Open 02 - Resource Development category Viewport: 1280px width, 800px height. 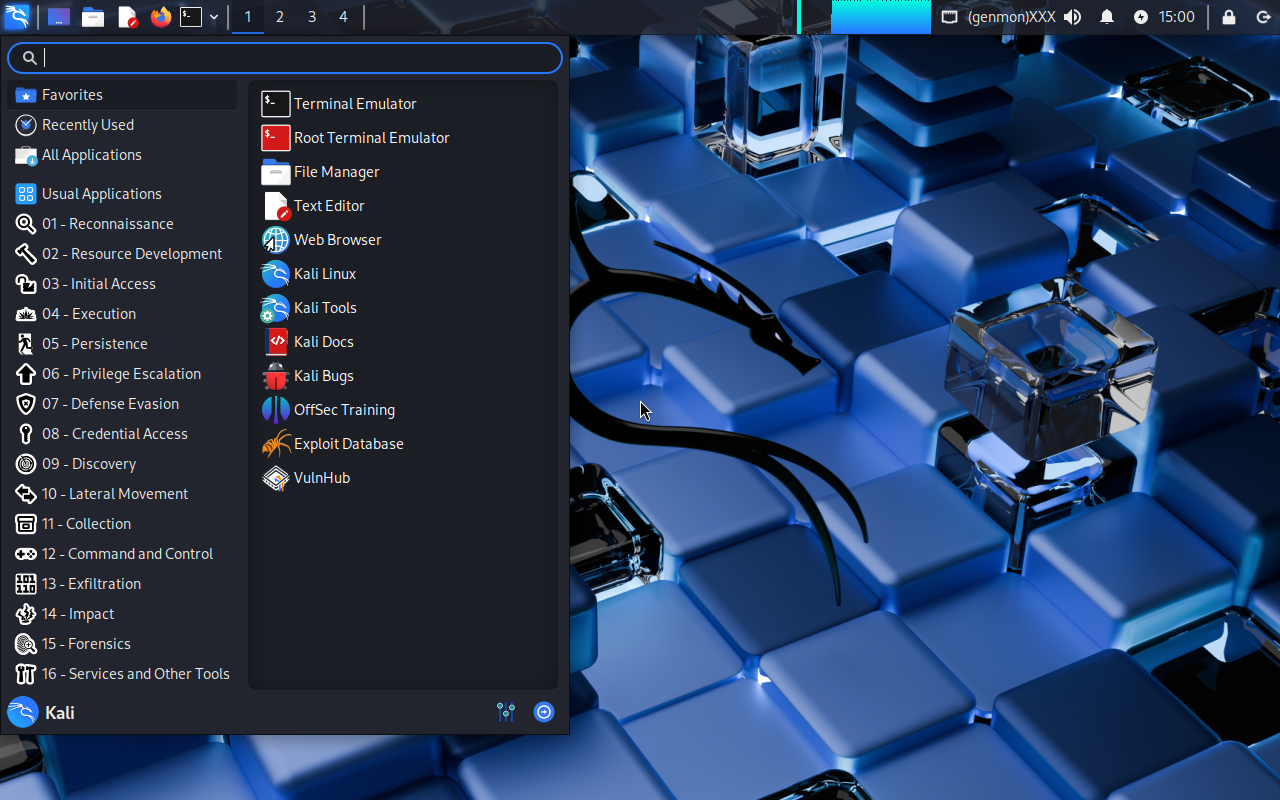pos(122,254)
